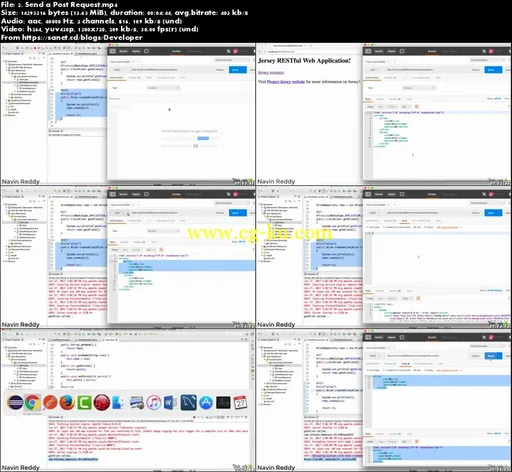
Task: Click blue Send button in top-left Postman
Action: coord(238,70)
